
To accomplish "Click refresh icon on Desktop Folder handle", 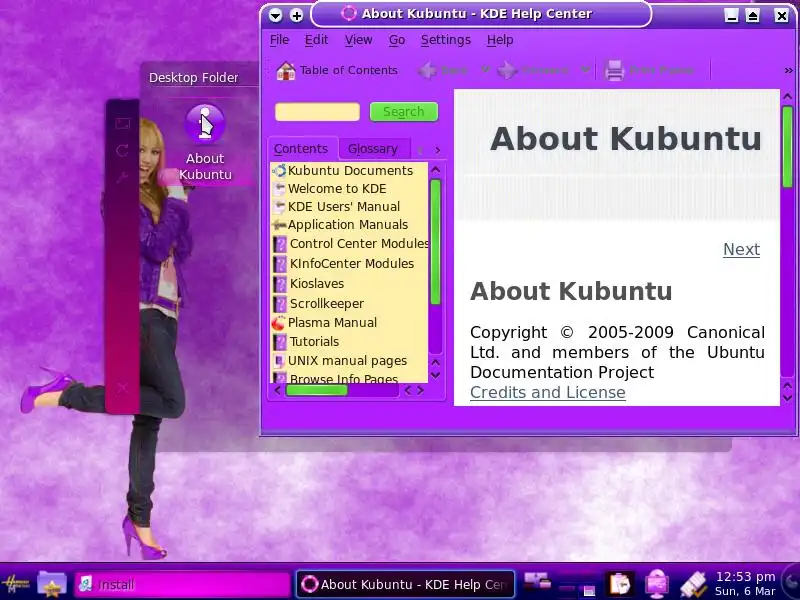I will pyautogui.click(x=122, y=151).
